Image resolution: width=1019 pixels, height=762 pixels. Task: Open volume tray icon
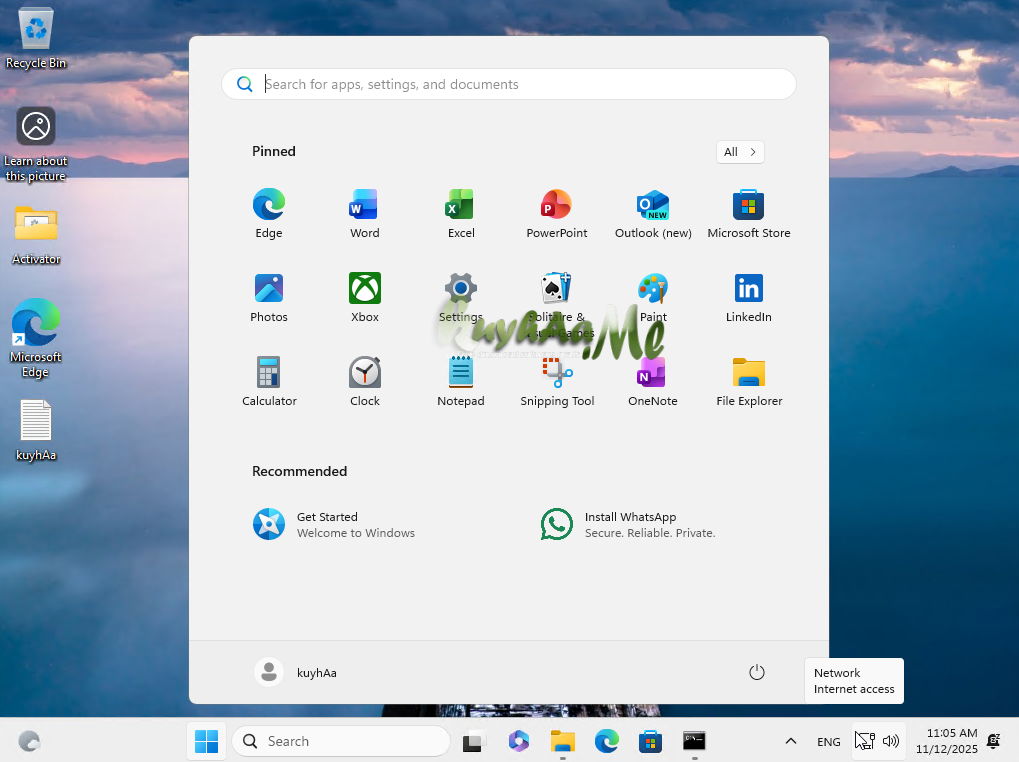tap(891, 741)
